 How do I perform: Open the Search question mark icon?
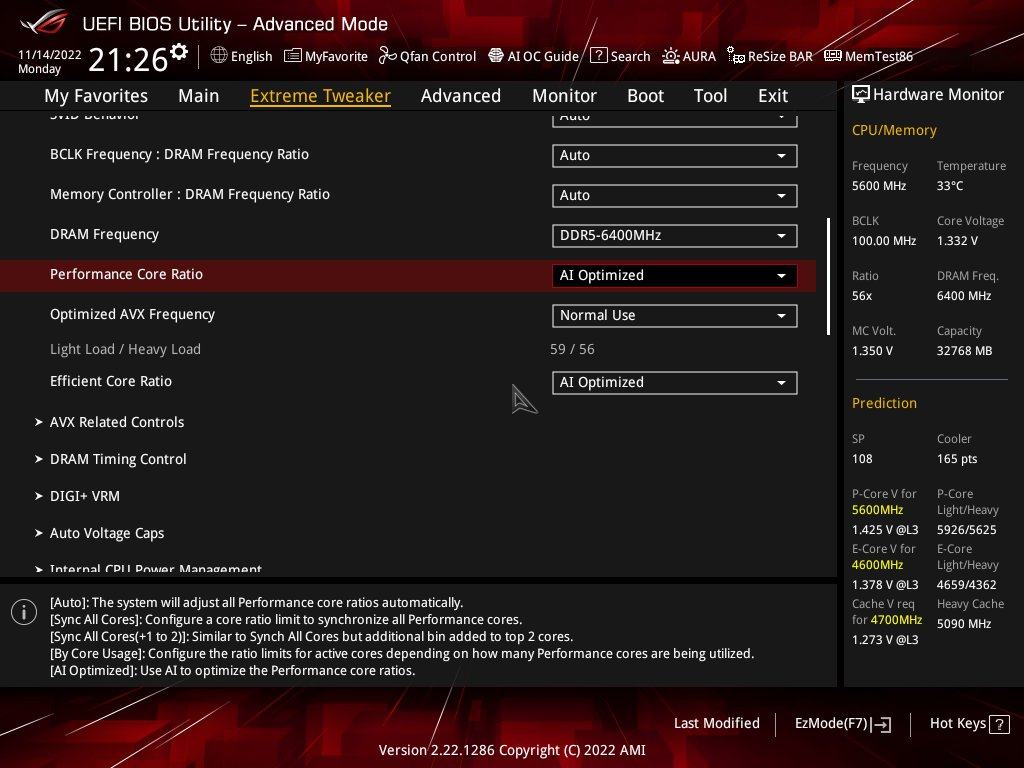pyautogui.click(x=599, y=56)
